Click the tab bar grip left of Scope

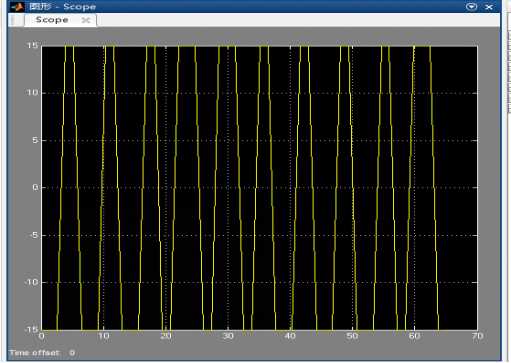click(x=16, y=20)
